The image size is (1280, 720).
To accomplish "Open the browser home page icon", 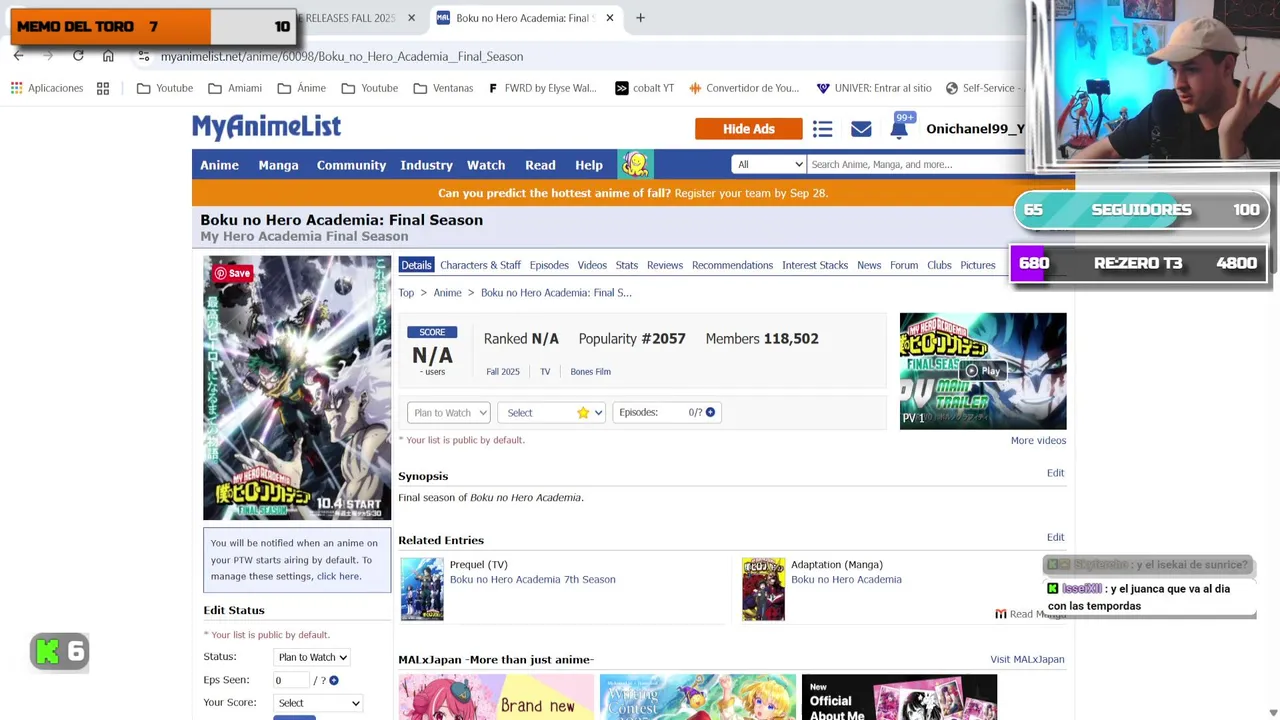I will pyautogui.click(x=108, y=56).
